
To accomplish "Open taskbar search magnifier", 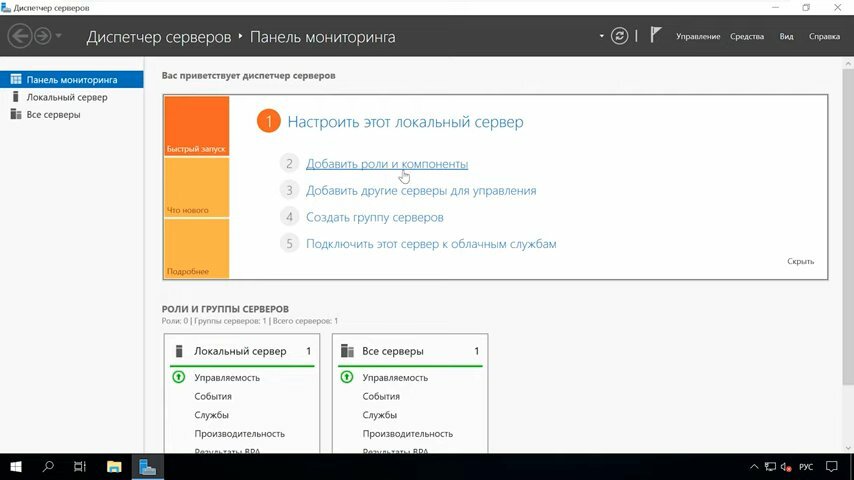I will tap(48, 467).
